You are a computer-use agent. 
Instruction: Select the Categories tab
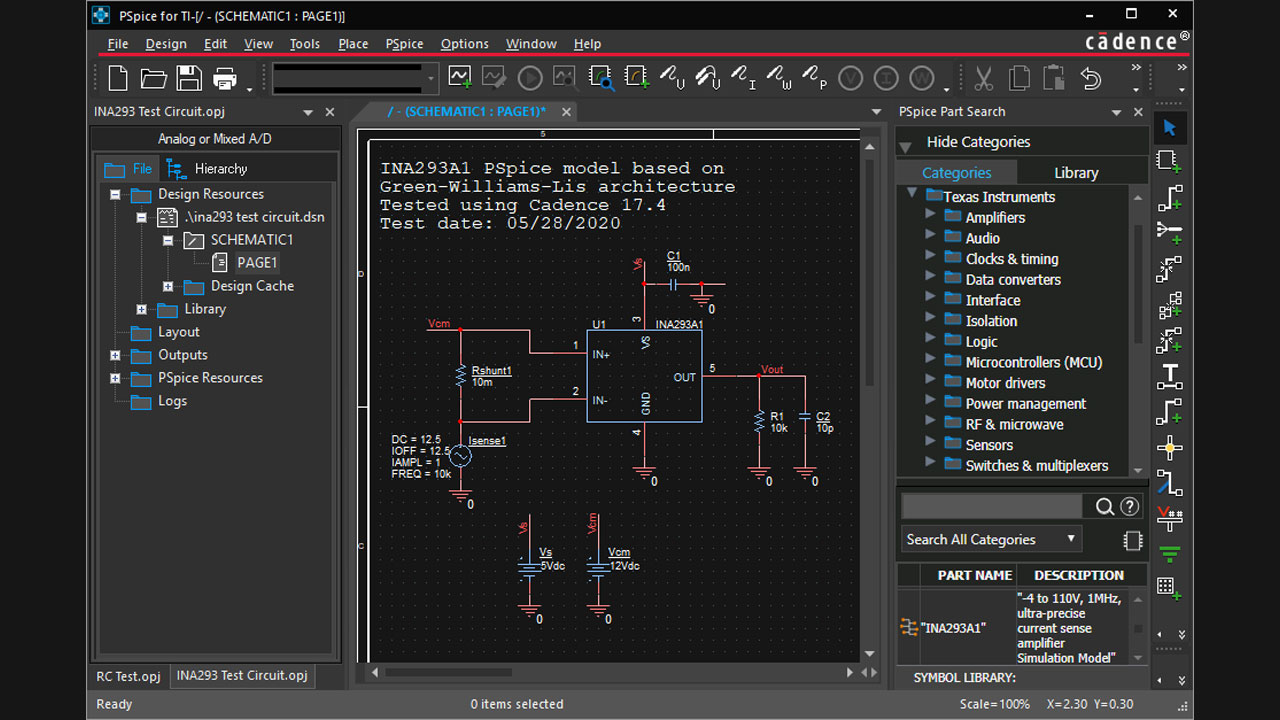click(x=956, y=173)
